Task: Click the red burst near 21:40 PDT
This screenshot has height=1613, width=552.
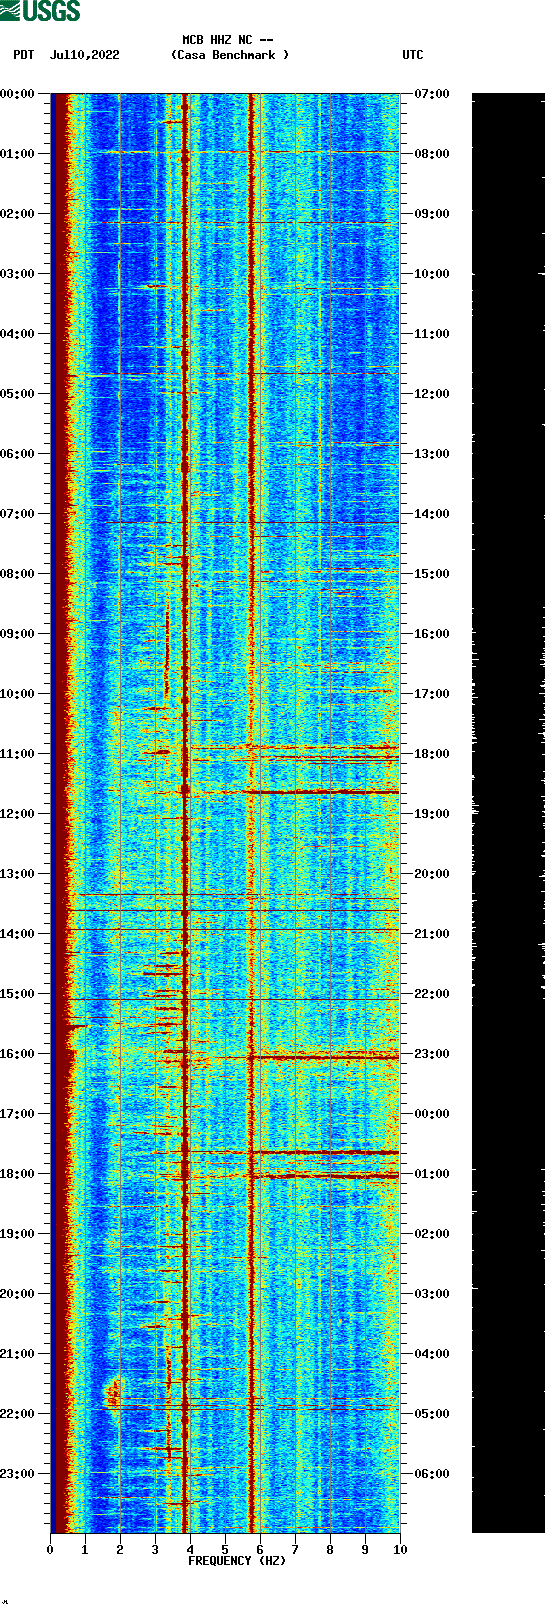Action: 113,1391
